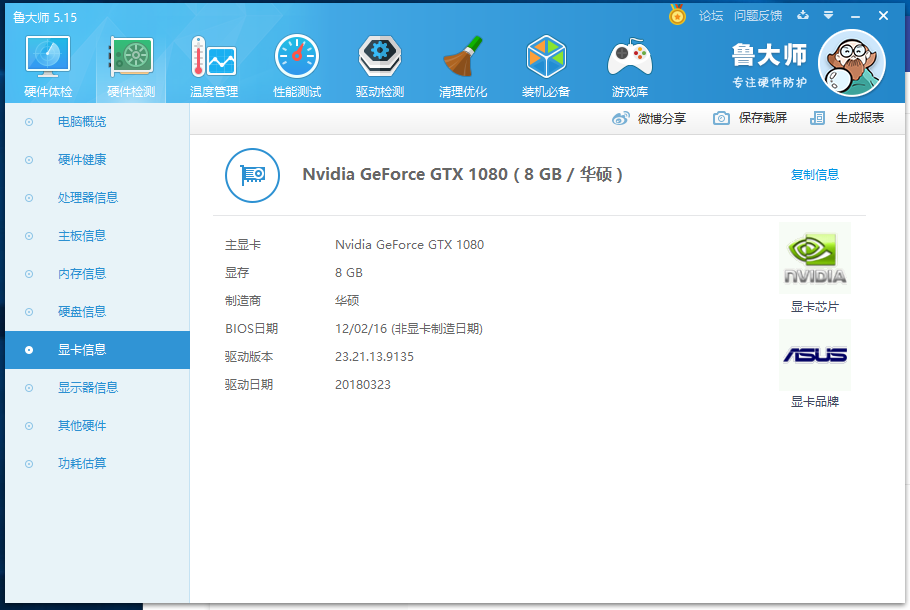The width and height of the screenshot is (910, 610).
Task: Launch 性能测试 performance benchmark
Action: [x=297, y=66]
